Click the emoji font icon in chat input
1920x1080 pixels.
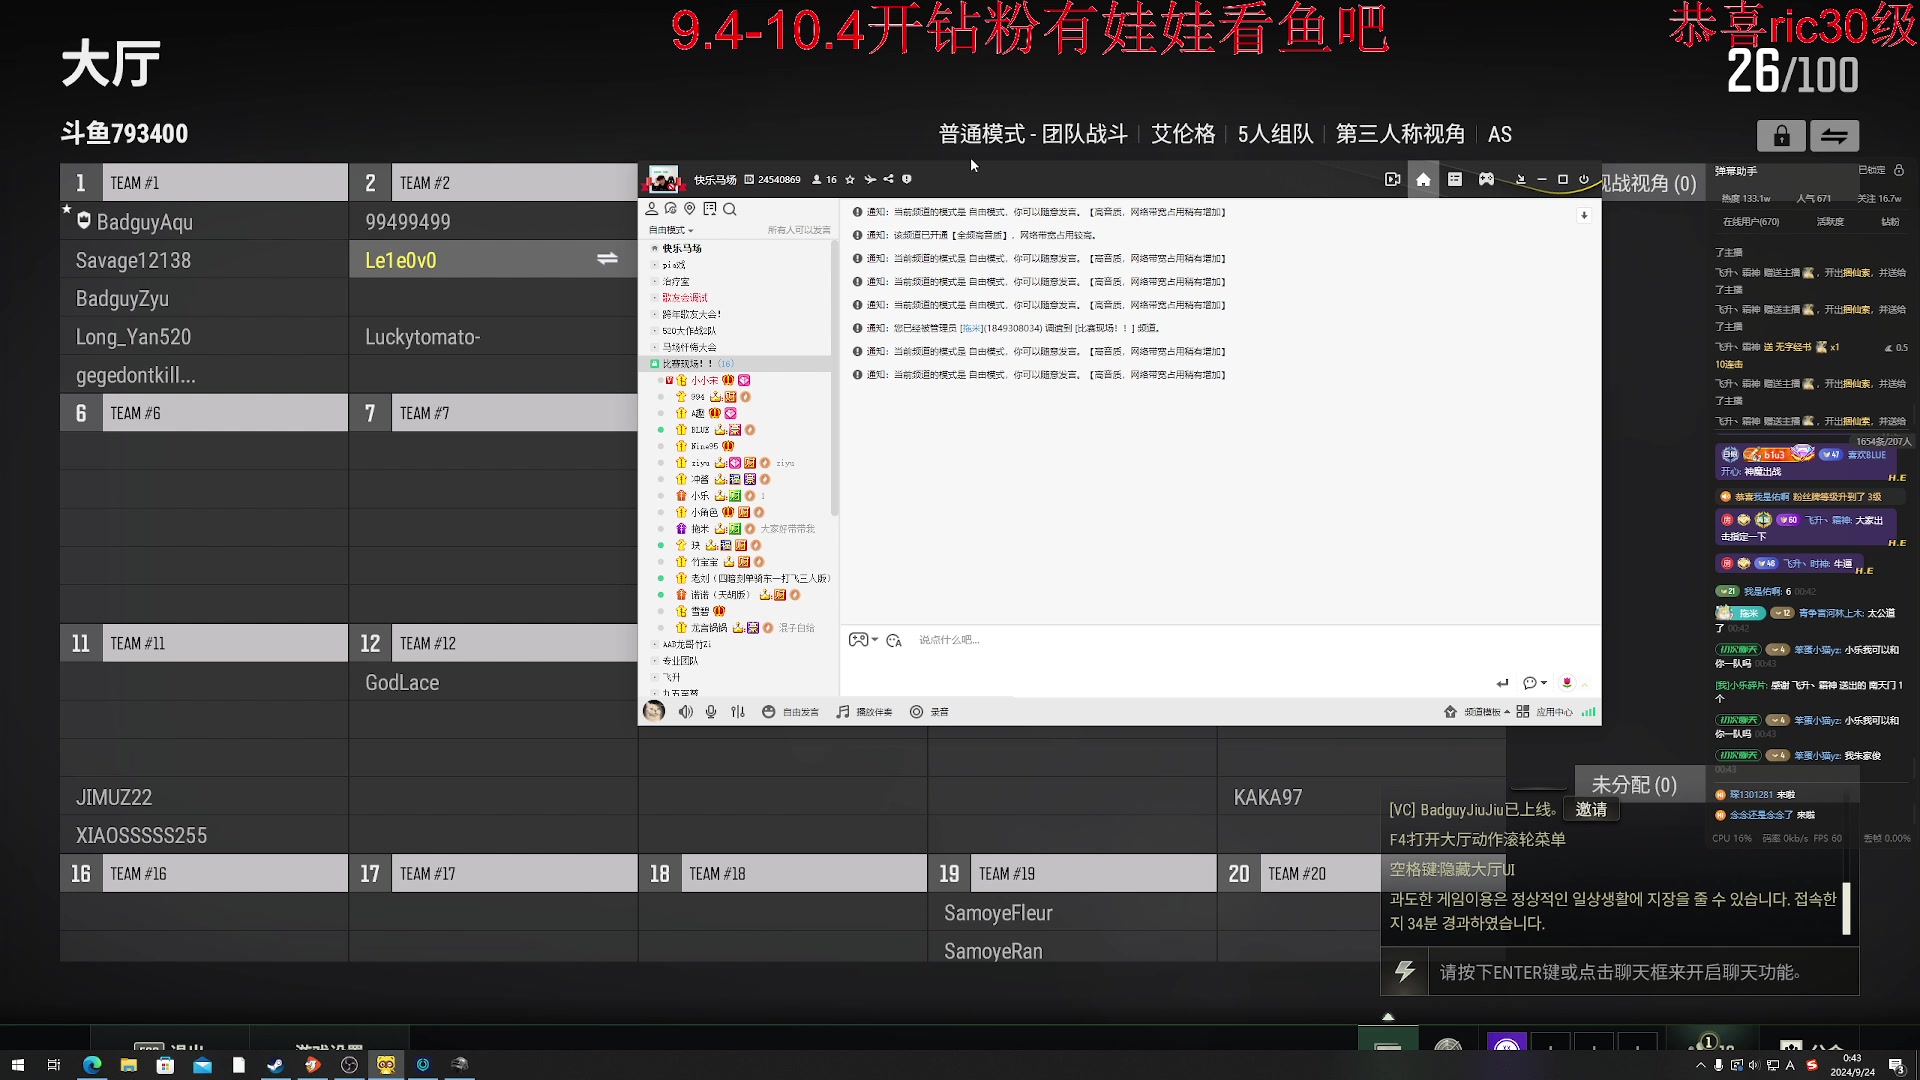(894, 640)
